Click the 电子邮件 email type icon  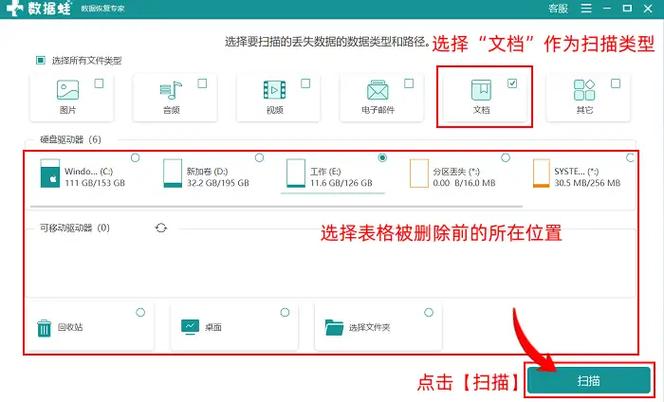378,90
